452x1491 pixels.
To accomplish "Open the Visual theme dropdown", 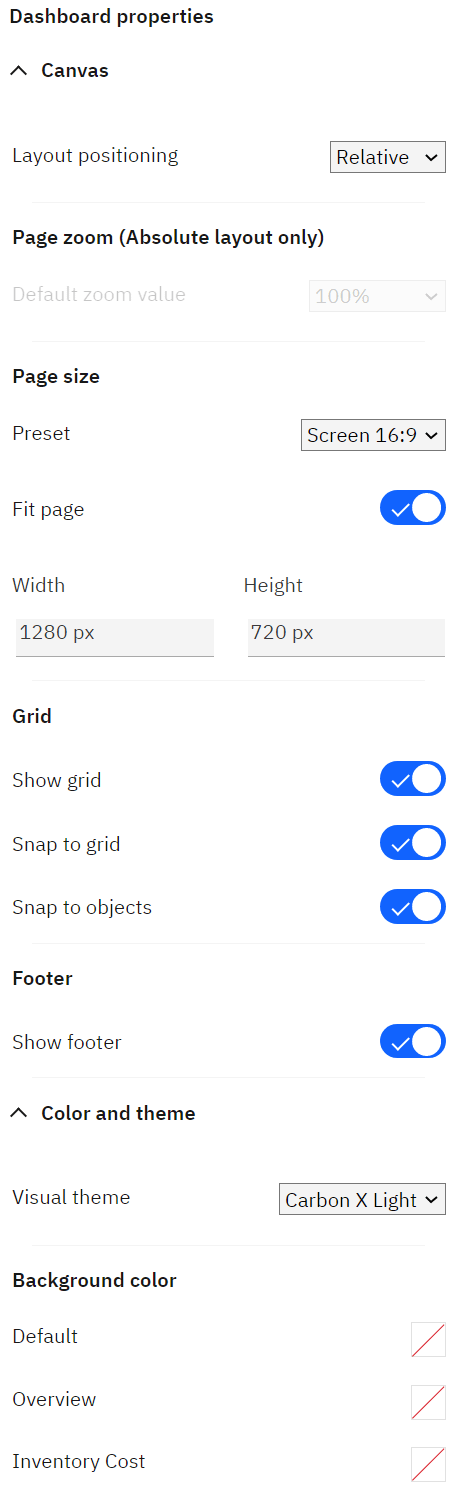I will (x=362, y=1199).
